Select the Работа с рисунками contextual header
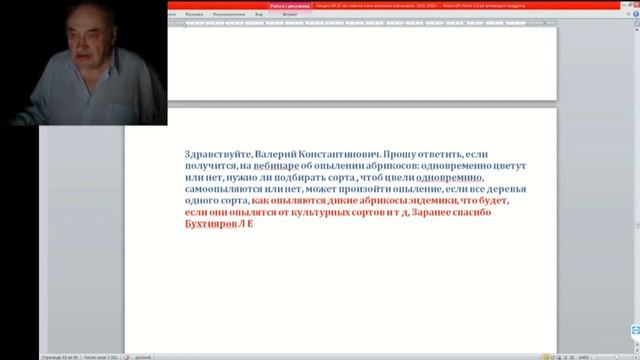Viewport: 640px width, 360px height. pos(290,6)
